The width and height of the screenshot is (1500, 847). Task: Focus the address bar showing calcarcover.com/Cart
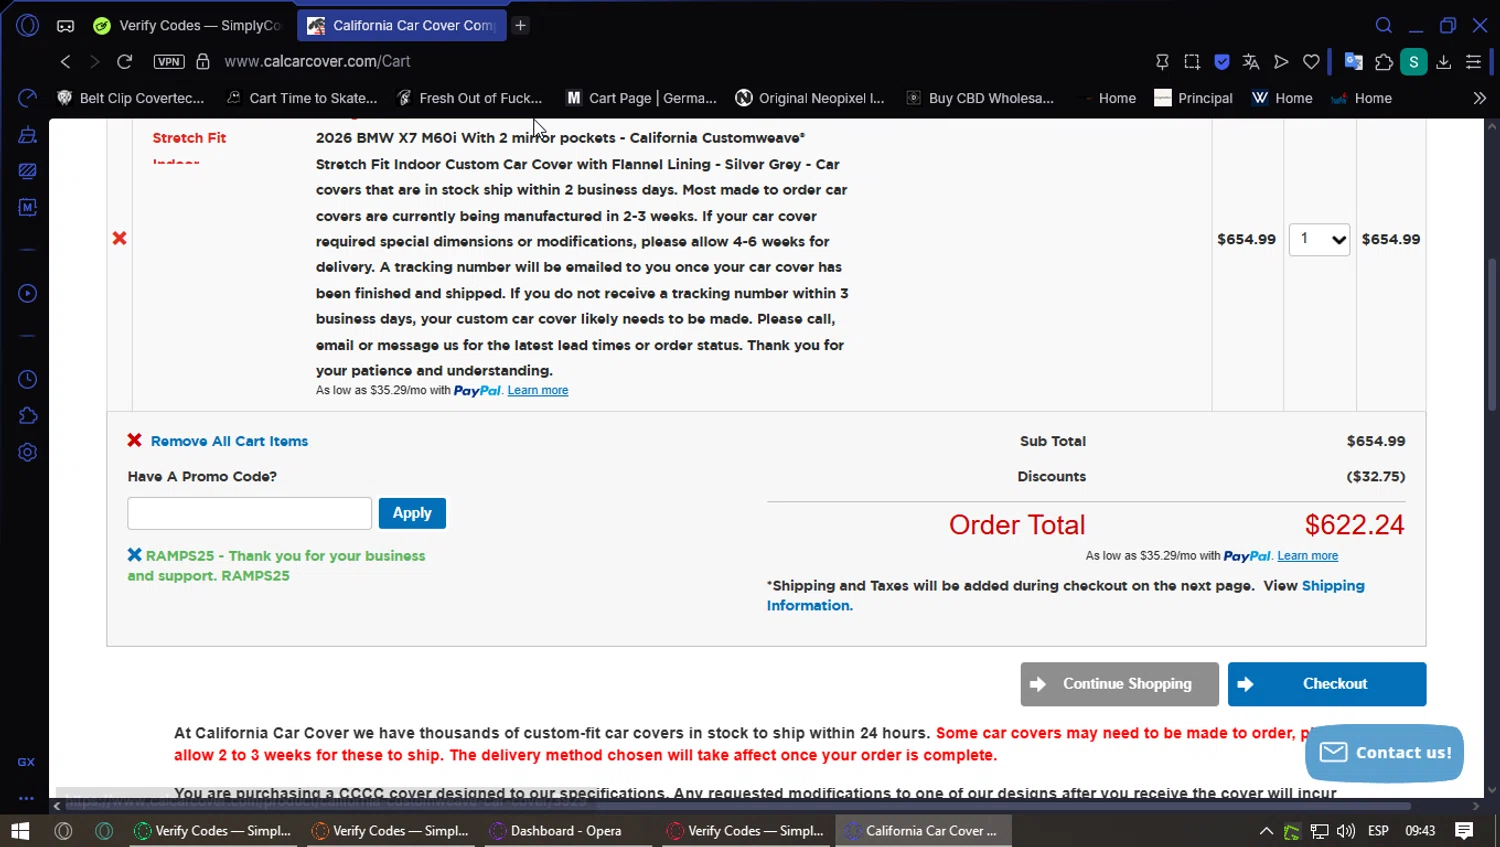318,62
